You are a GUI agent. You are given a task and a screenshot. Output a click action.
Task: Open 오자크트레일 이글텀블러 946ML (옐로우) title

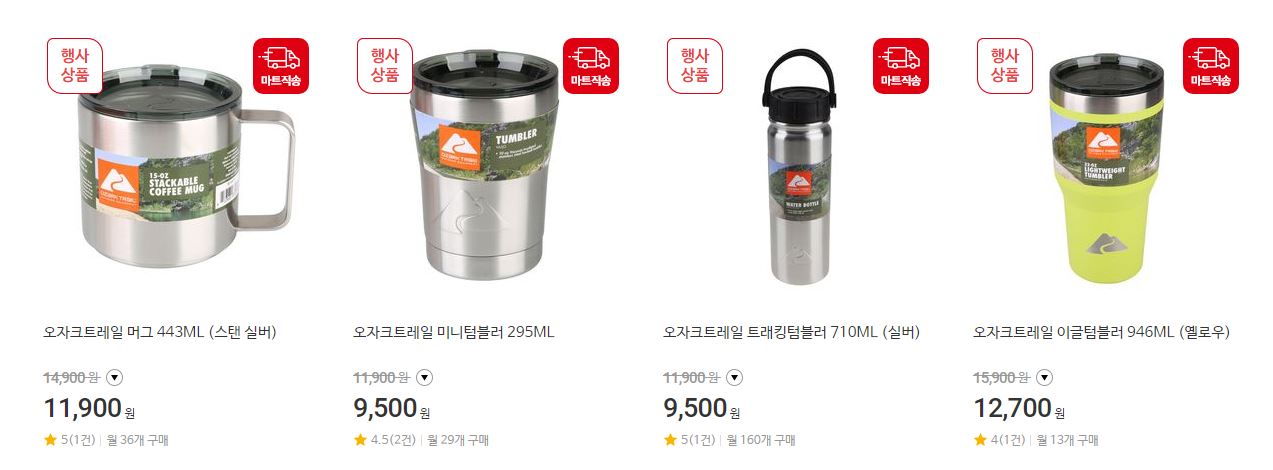1102,332
